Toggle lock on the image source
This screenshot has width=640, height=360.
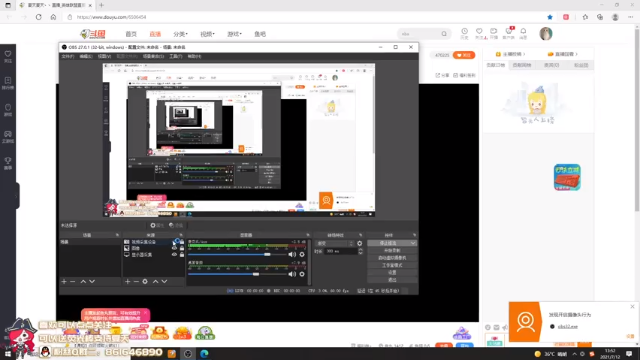coord(182,248)
